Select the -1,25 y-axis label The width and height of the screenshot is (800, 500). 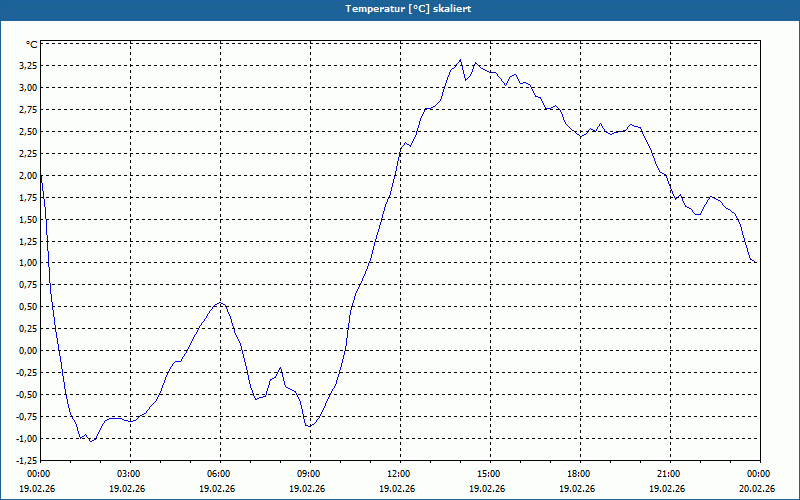[x=27, y=460]
